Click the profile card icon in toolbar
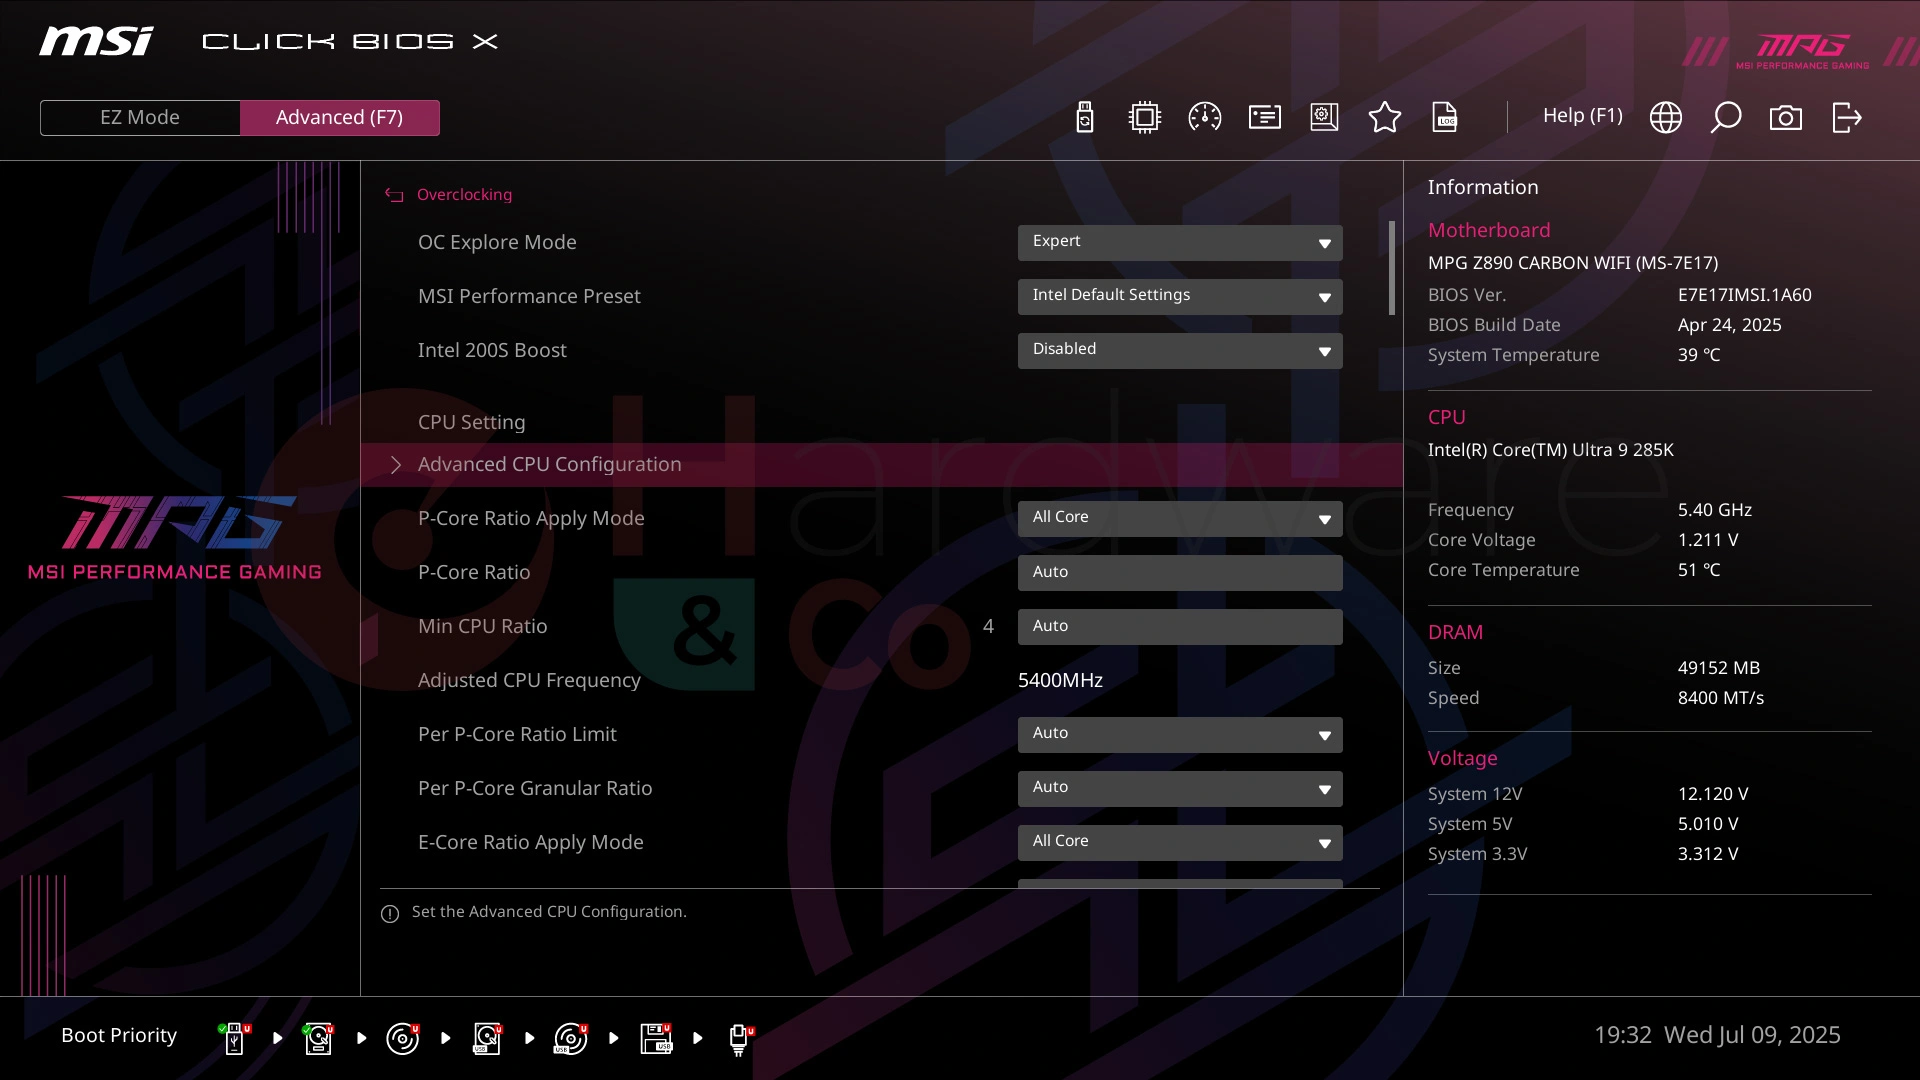The height and width of the screenshot is (1080, 1920). [1265, 117]
